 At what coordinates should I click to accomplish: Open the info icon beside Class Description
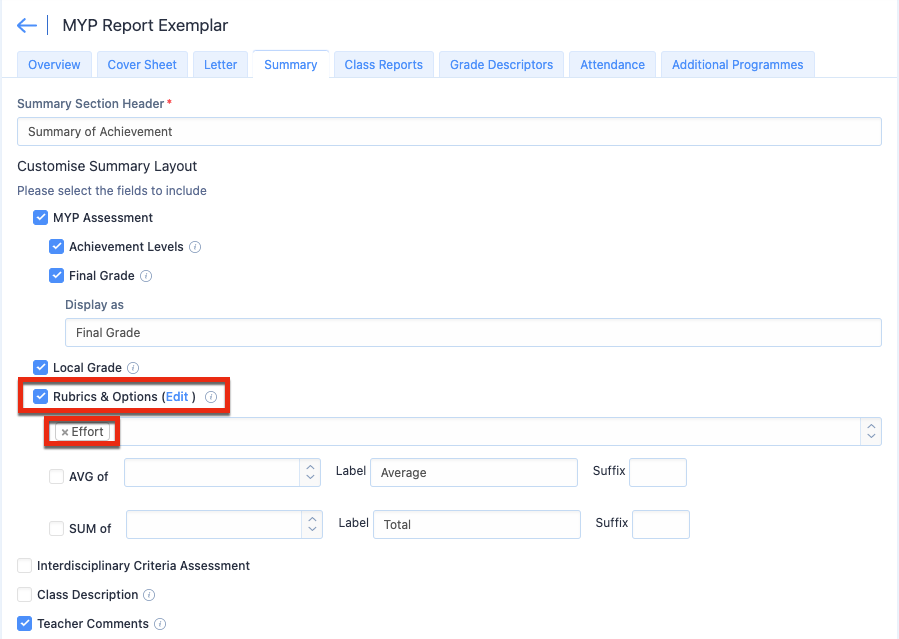[x=149, y=595]
